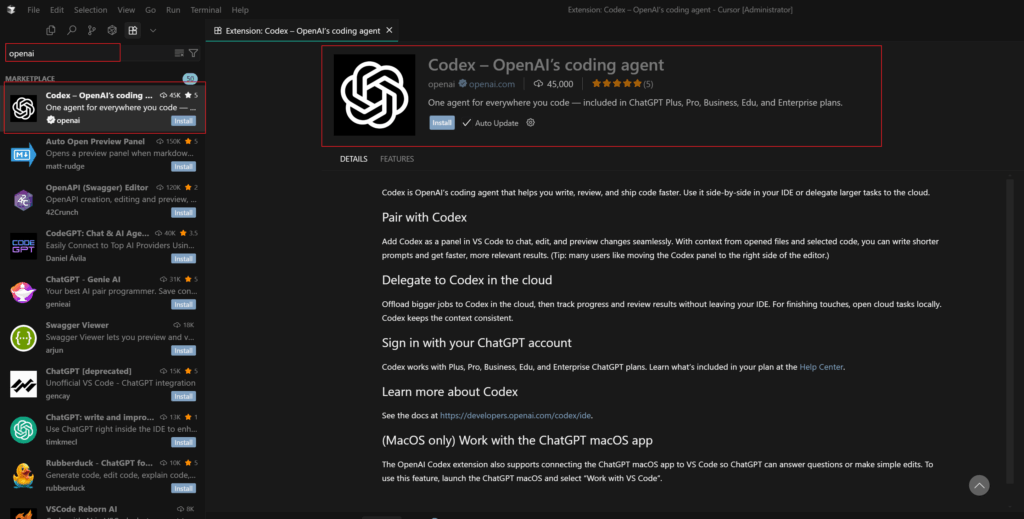This screenshot has height=519, width=1024.
Task: Click the scroll-to-top arrow button
Action: tap(979, 485)
